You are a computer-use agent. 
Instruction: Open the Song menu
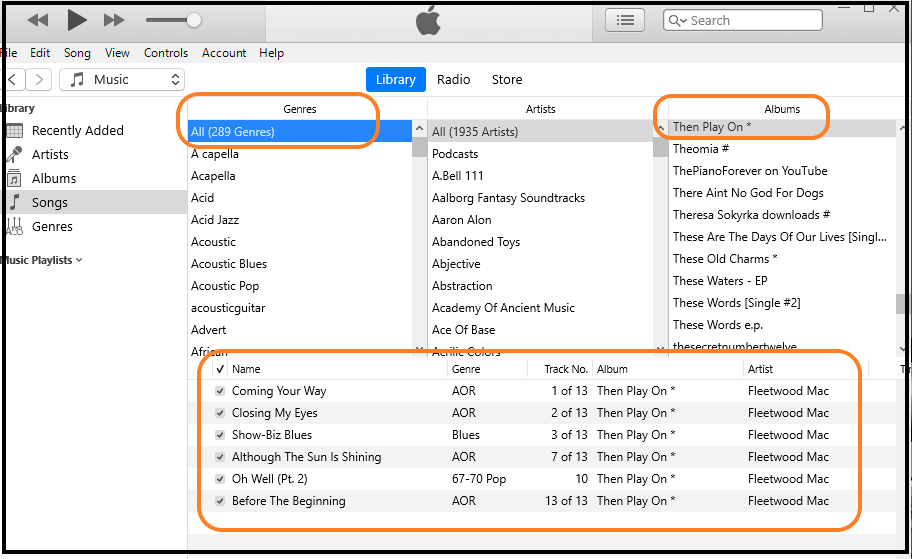tap(77, 53)
